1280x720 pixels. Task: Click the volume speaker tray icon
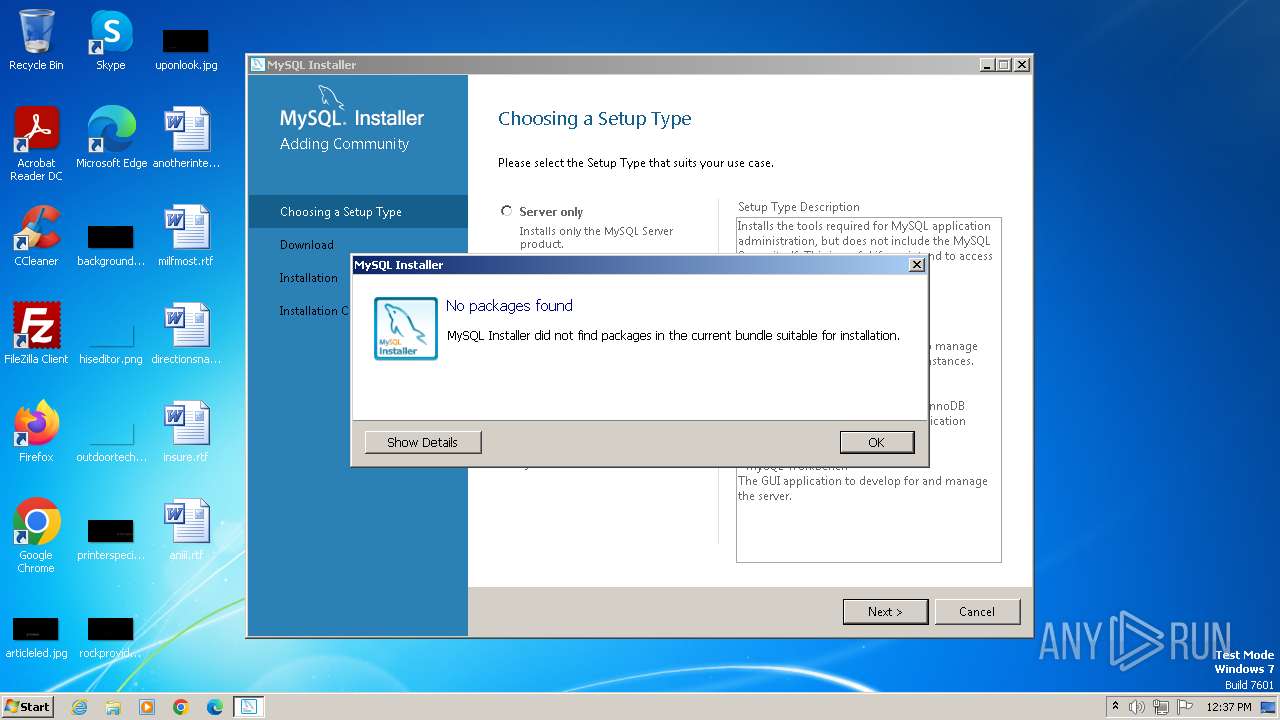click(1137, 707)
